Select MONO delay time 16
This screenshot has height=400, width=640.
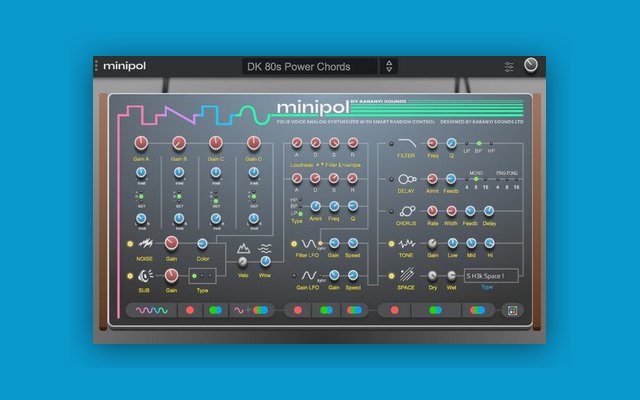coord(485,179)
